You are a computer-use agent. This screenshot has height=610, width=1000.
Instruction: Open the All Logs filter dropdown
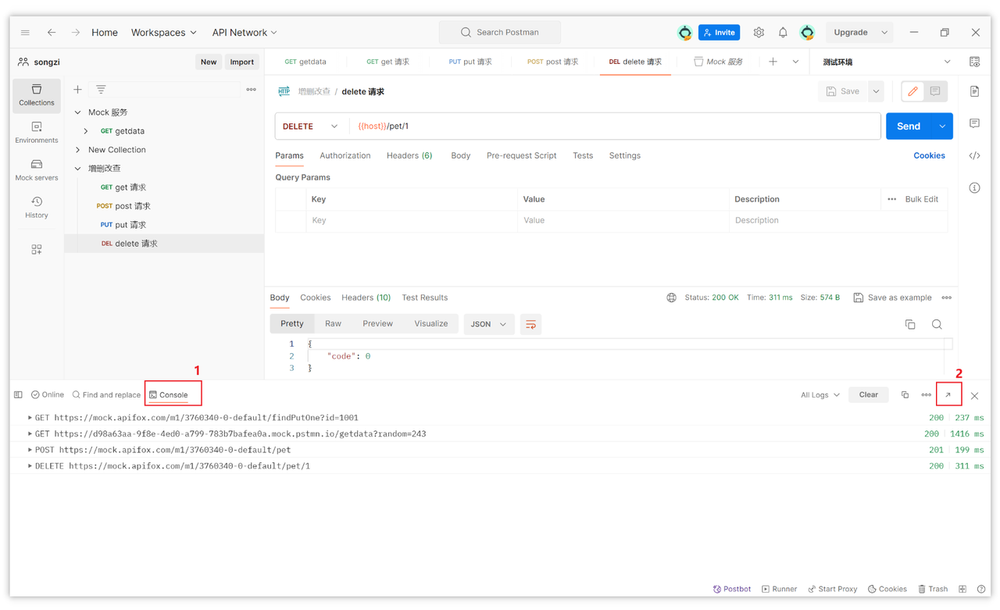pyautogui.click(x=820, y=395)
